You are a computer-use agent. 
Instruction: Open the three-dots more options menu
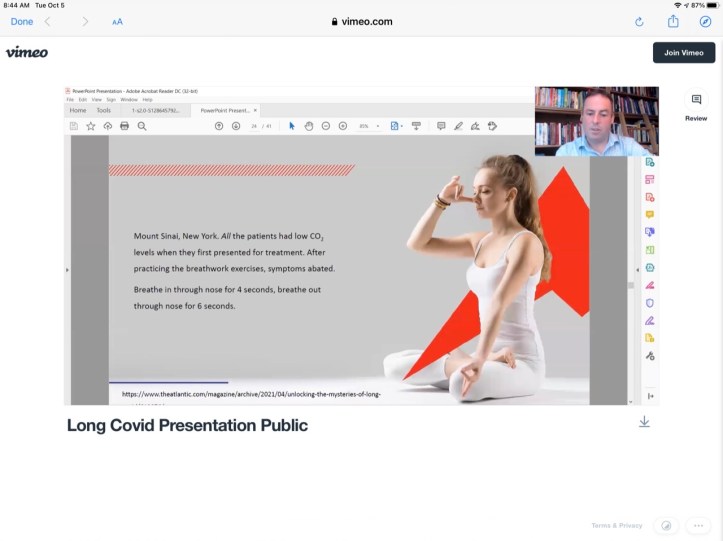[x=699, y=525]
